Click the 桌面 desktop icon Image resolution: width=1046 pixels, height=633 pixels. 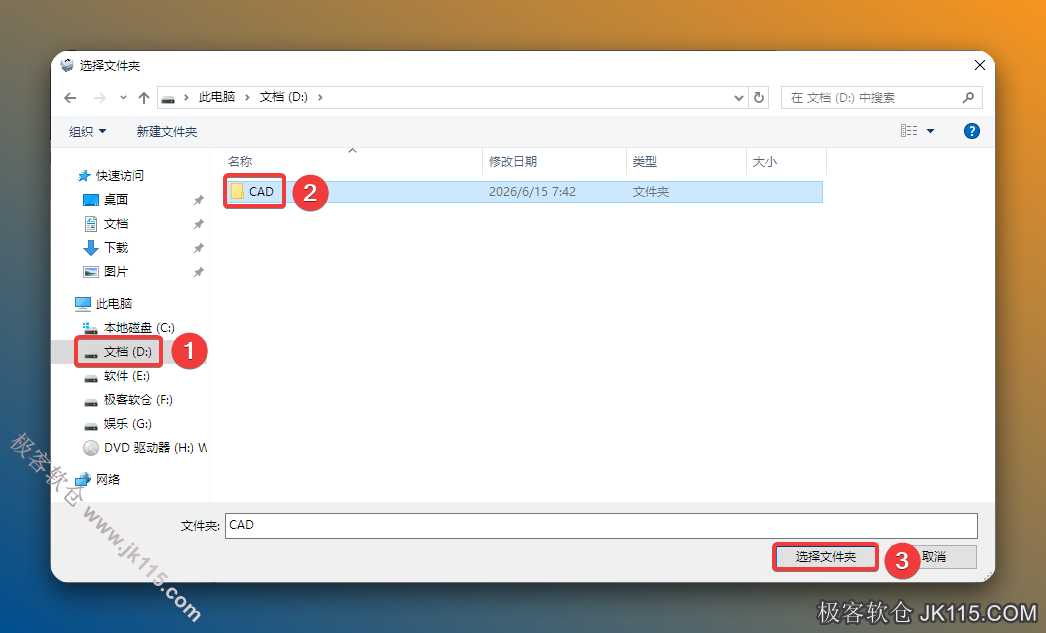pos(91,200)
